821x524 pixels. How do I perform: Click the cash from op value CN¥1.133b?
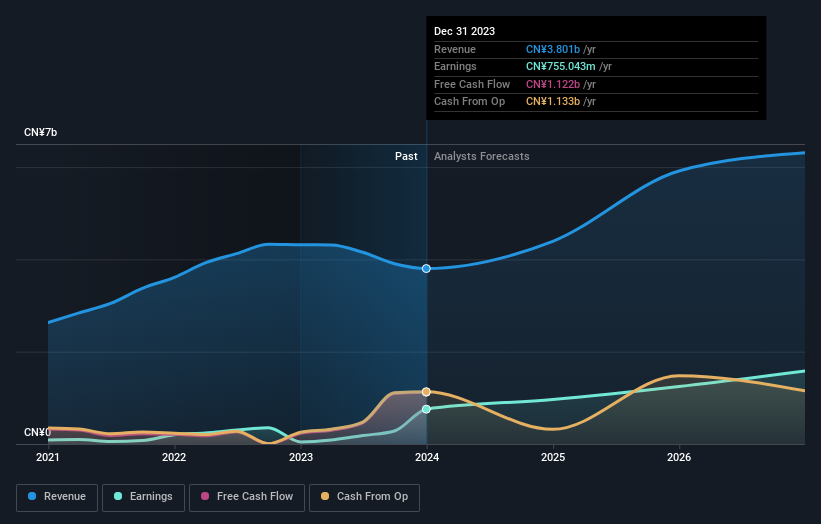coord(553,102)
